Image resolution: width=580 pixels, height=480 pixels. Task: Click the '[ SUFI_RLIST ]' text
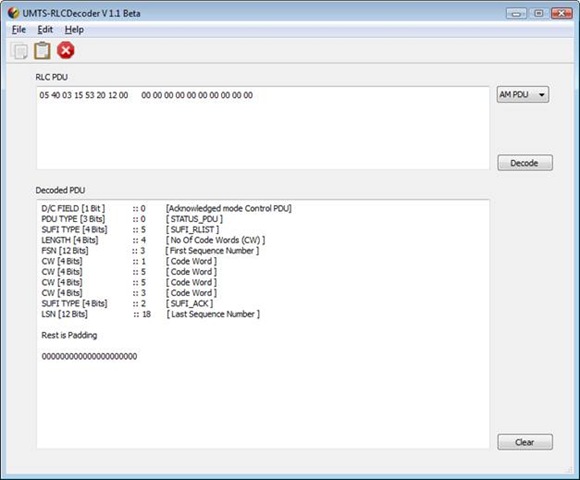pyautogui.click(x=192, y=230)
